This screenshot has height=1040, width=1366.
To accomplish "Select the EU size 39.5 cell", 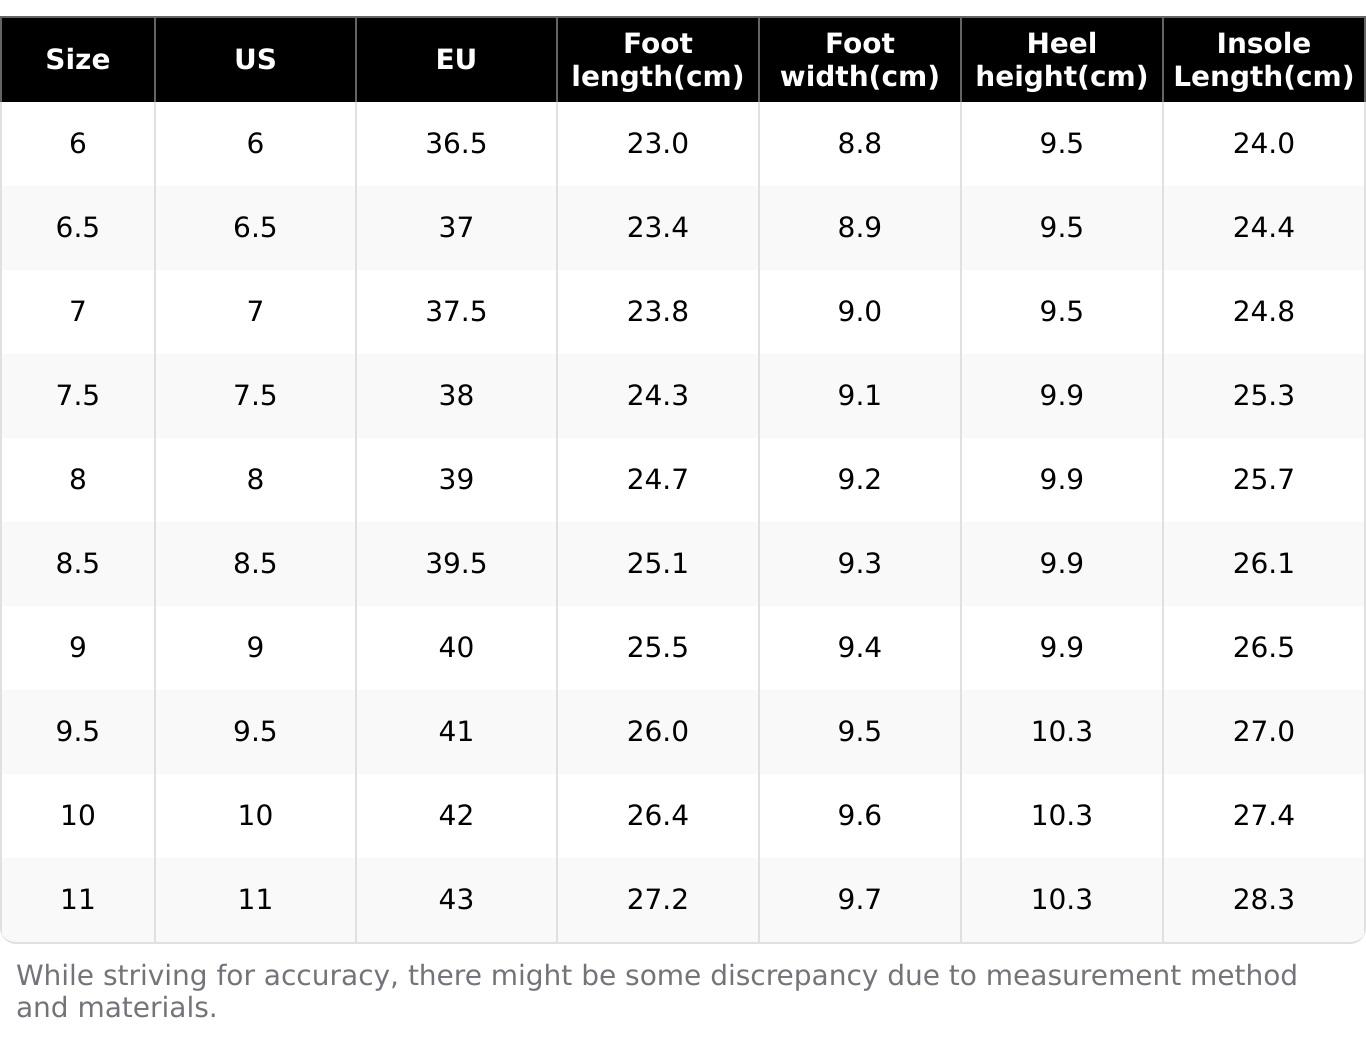I will pyautogui.click(x=456, y=564).
